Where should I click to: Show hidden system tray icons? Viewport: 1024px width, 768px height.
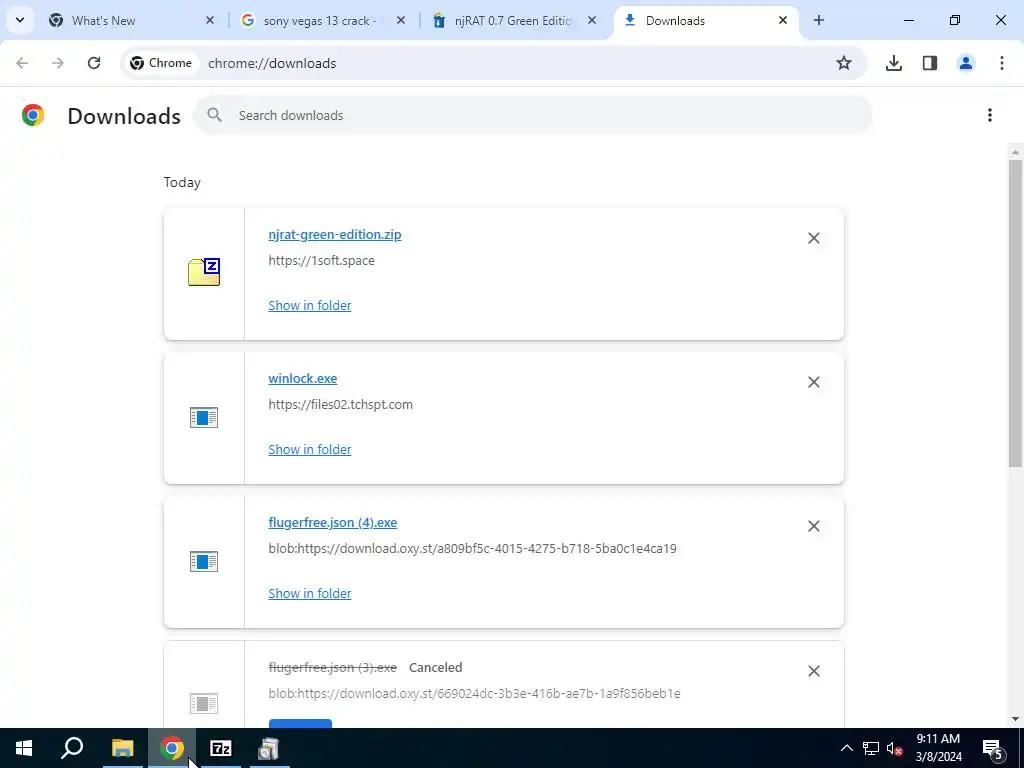point(846,748)
